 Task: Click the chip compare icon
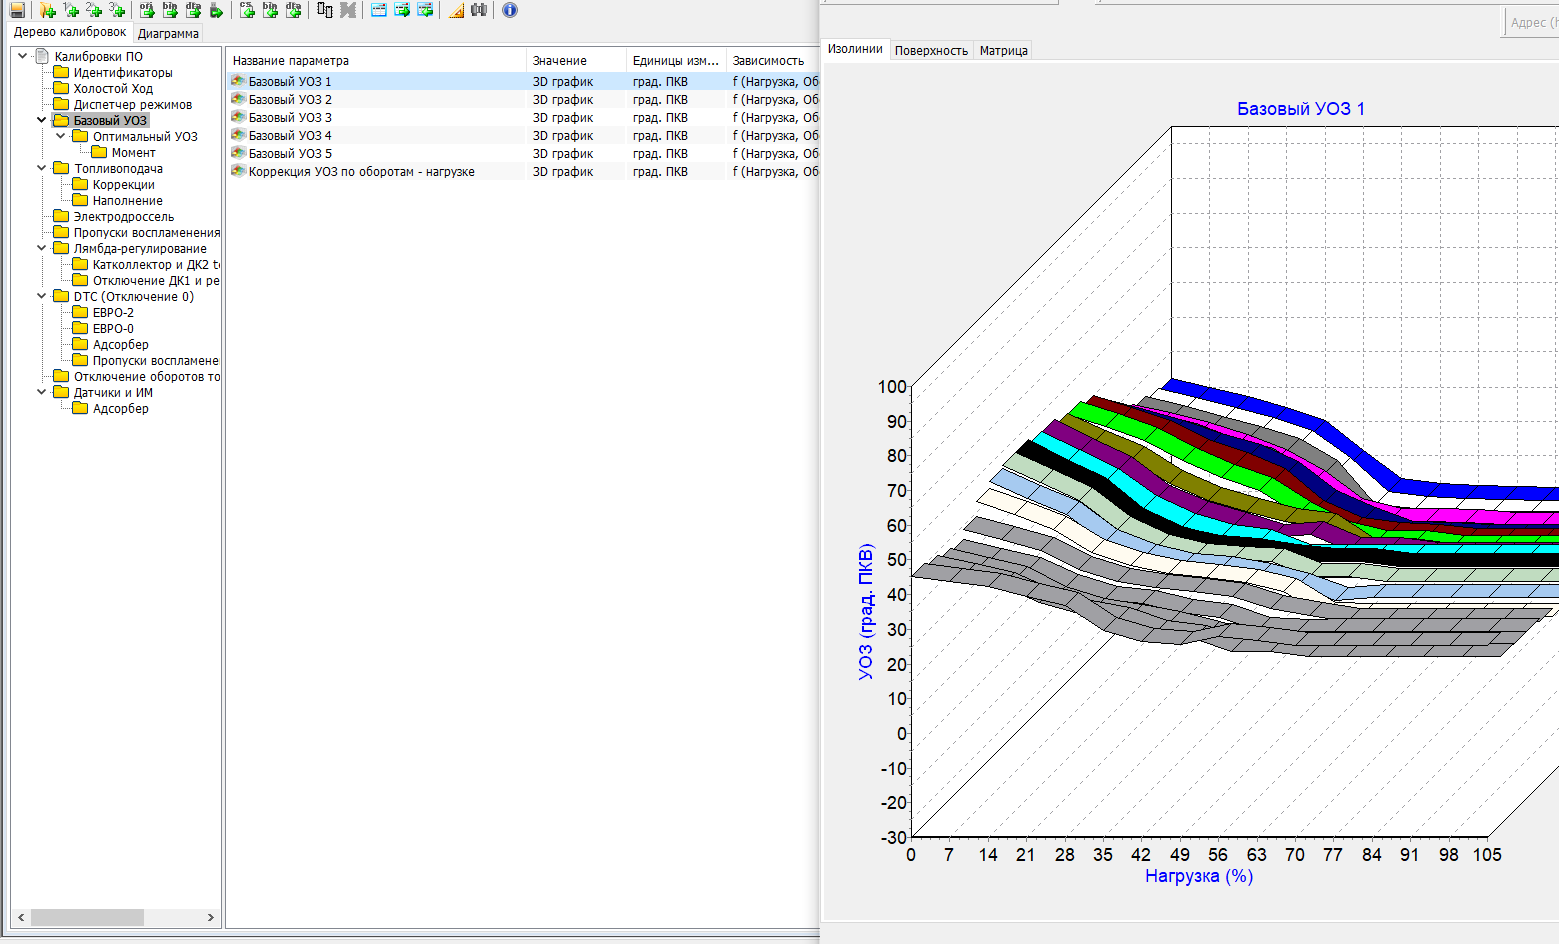coord(325,10)
